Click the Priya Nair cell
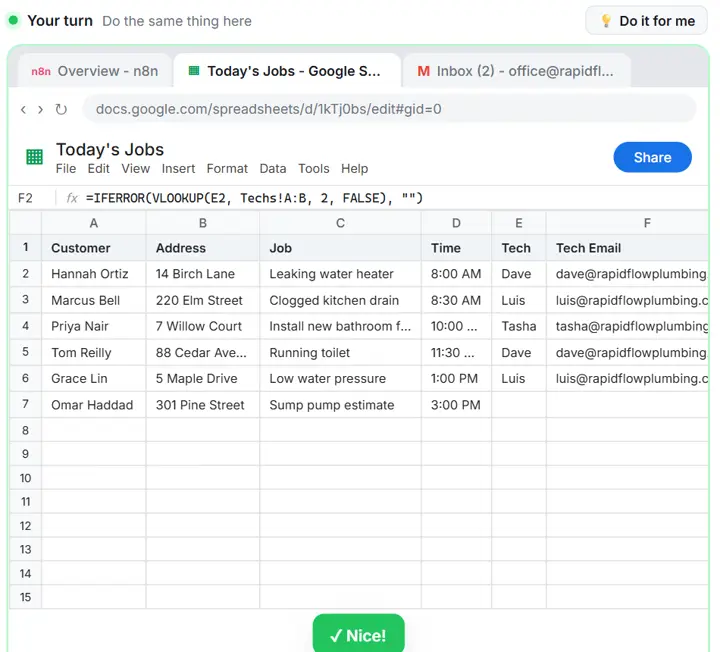The image size is (720, 652). (x=94, y=326)
